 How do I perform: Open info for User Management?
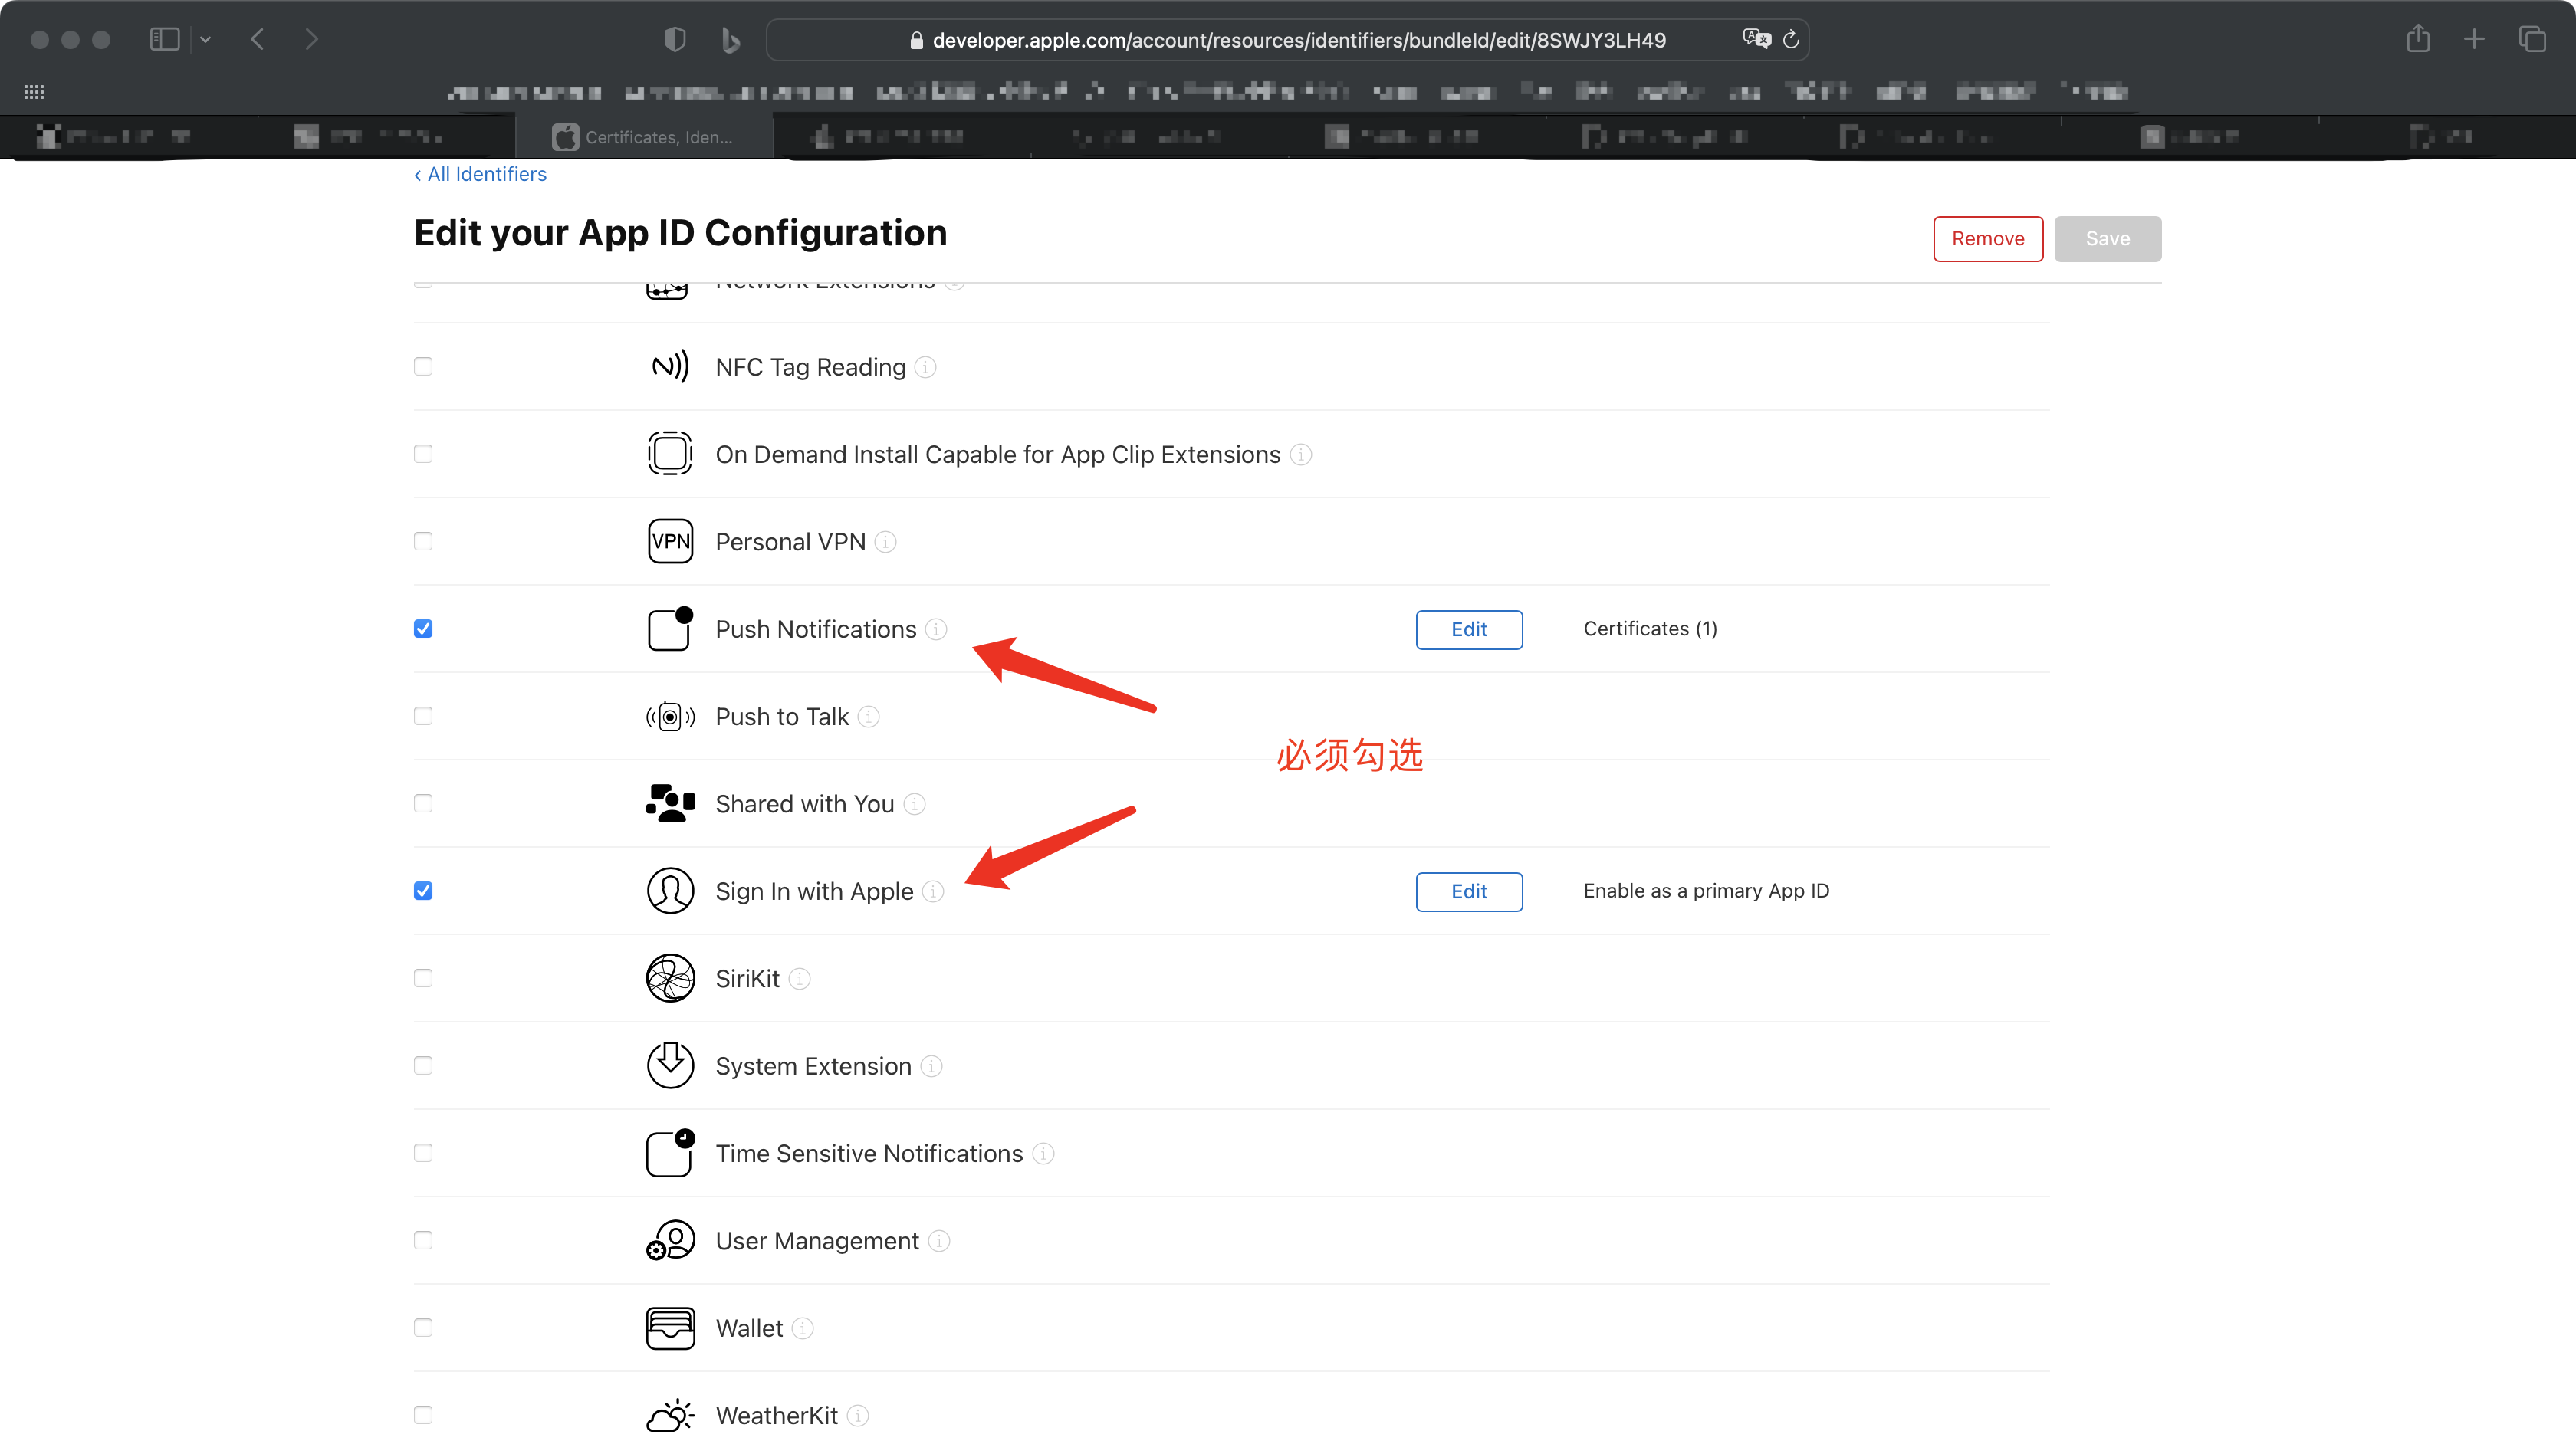tap(939, 1240)
